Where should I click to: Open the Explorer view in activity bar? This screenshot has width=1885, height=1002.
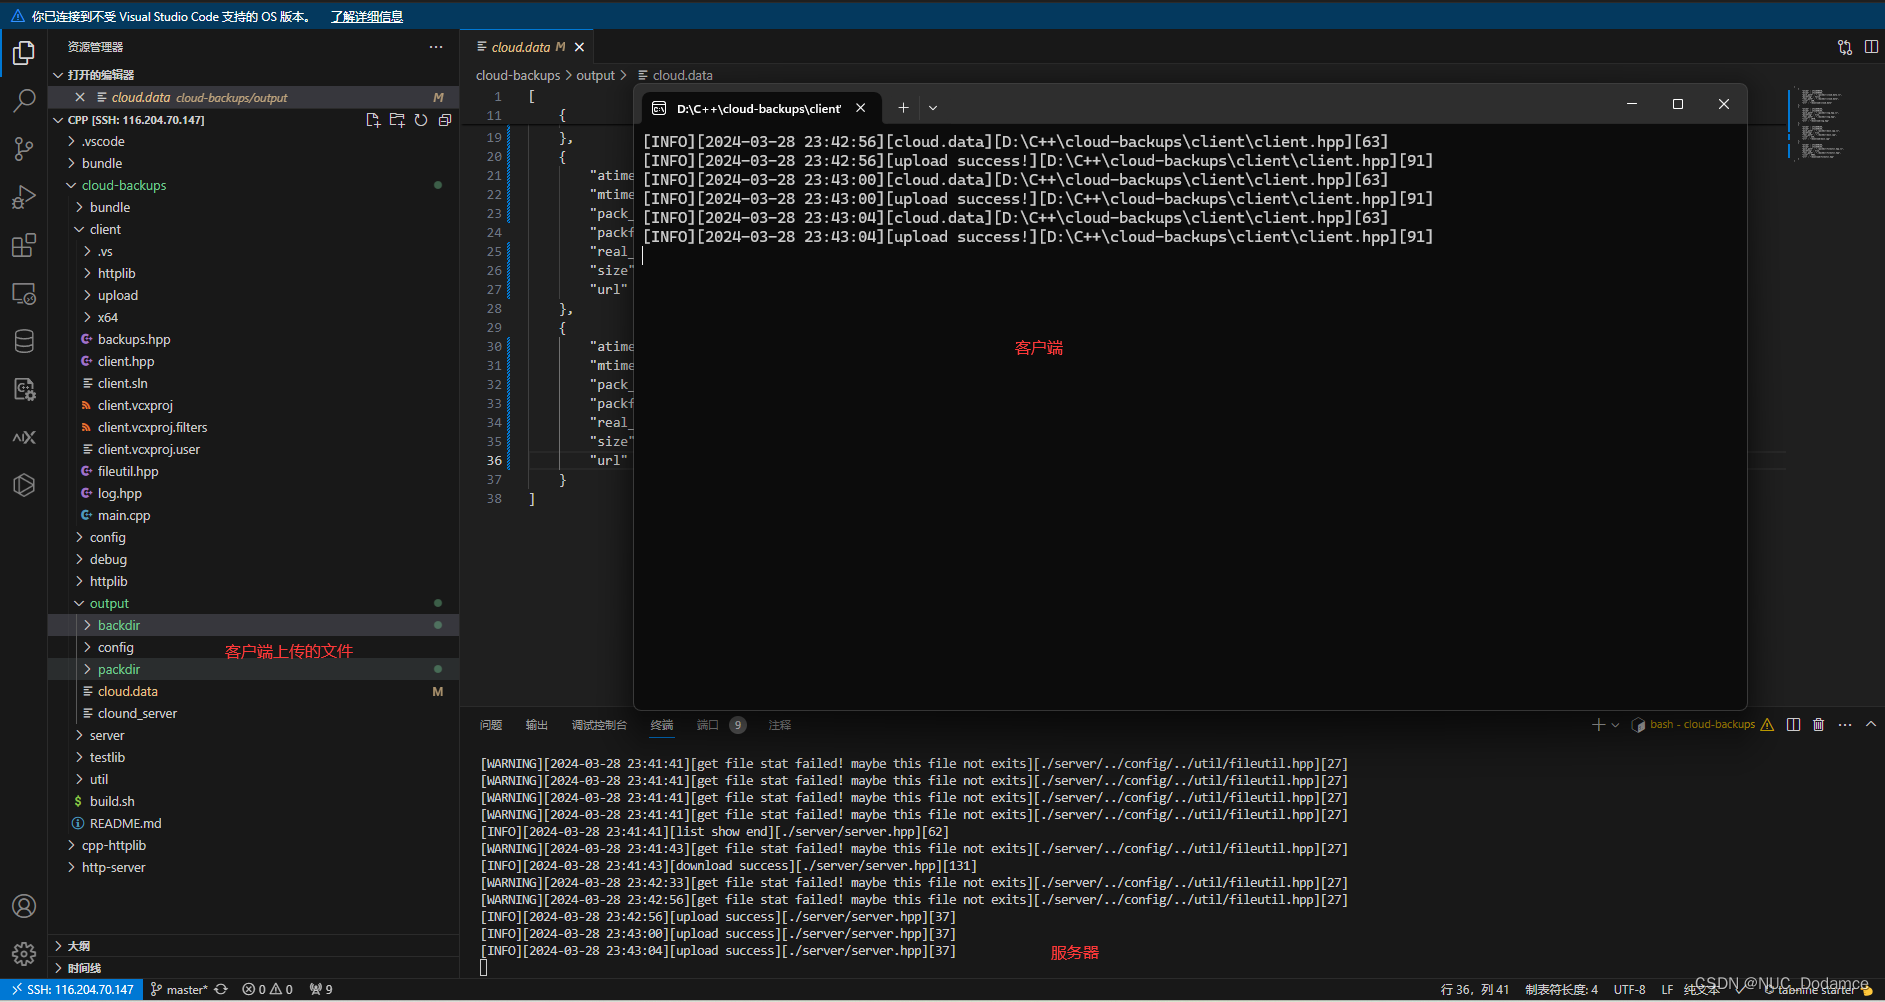pos(24,53)
